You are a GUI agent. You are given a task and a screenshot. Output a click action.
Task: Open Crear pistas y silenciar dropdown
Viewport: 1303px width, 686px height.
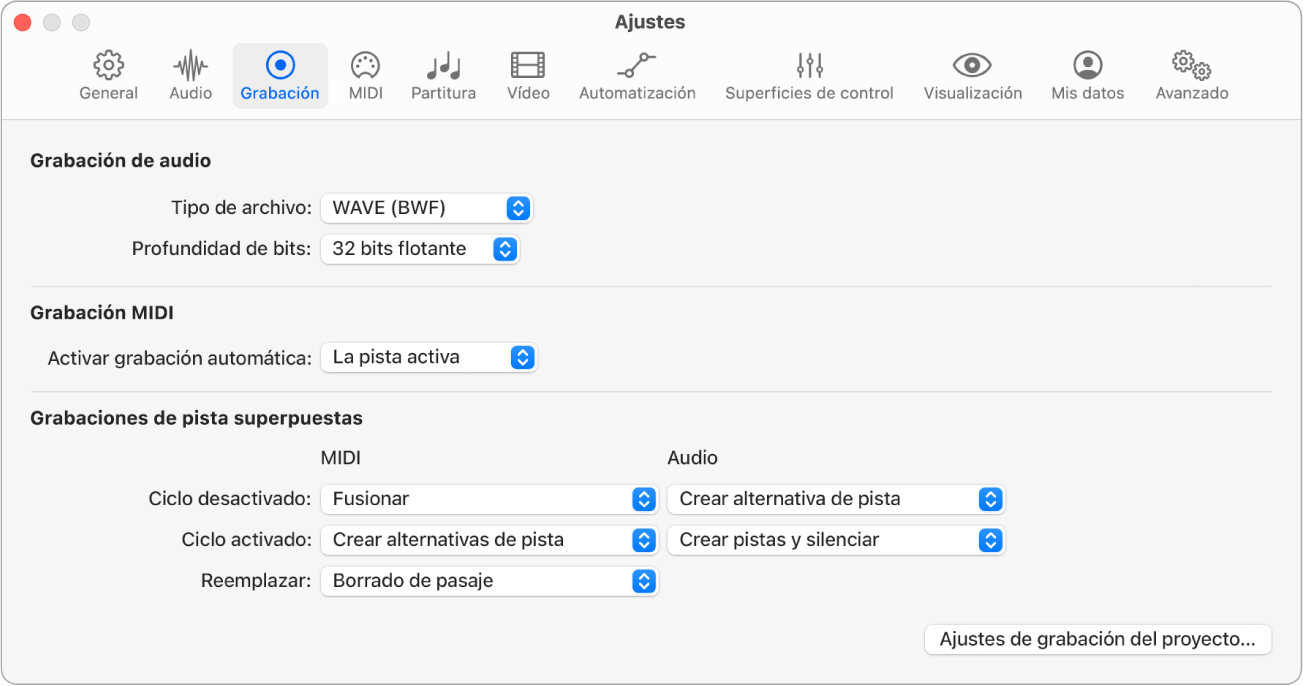click(835, 540)
